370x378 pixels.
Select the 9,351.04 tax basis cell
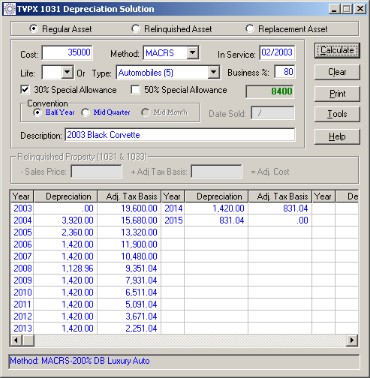click(x=129, y=269)
